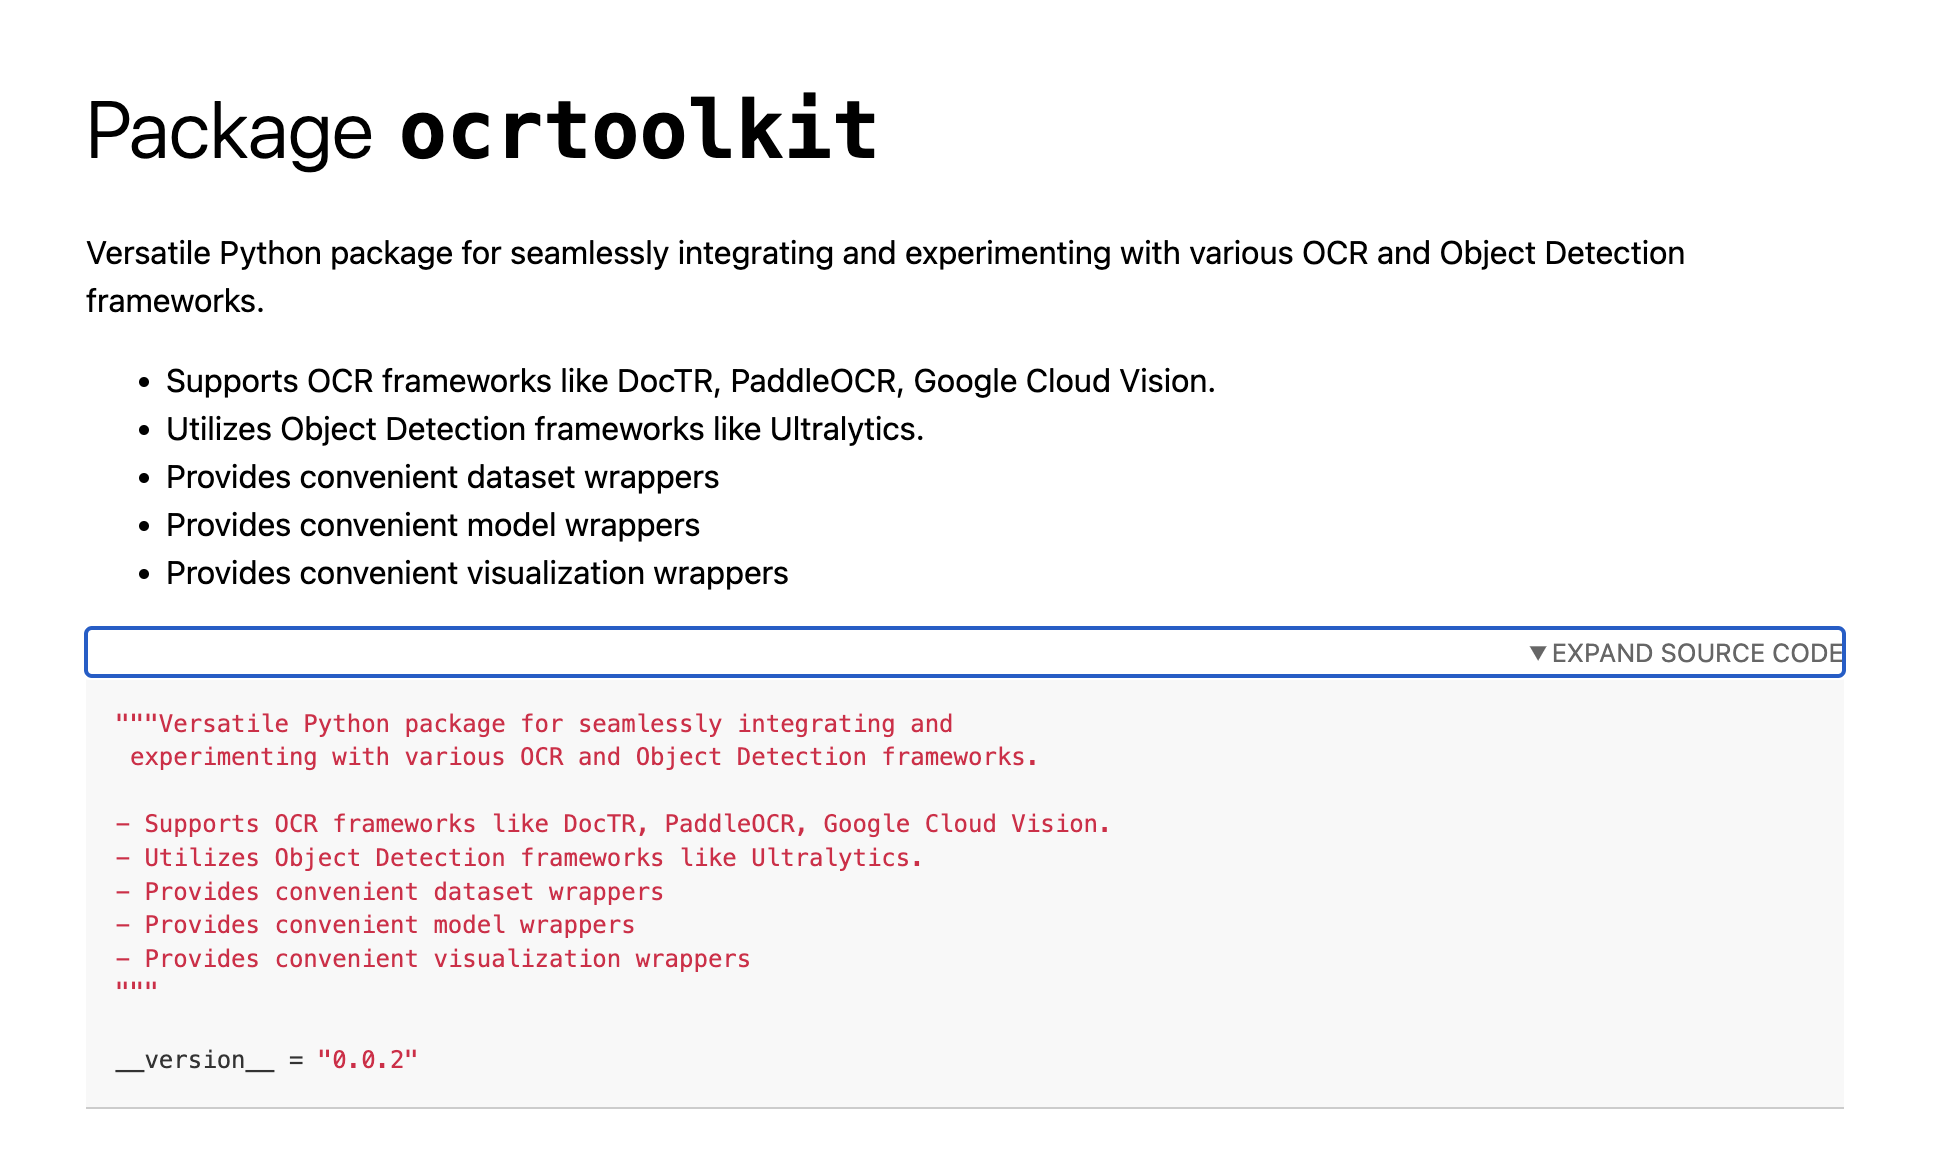
Task: Select the Package ocrtoolkit heading
Action: (480, 128)
